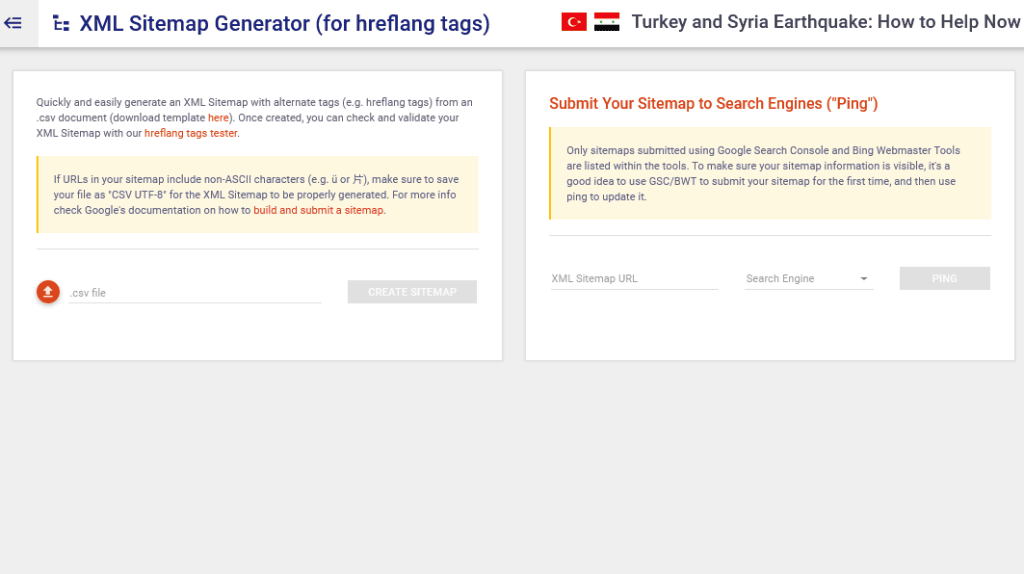Screen dimensions: 1024x574
Task: Follow the hreflang tags tester link
Action: pos(190,133)
